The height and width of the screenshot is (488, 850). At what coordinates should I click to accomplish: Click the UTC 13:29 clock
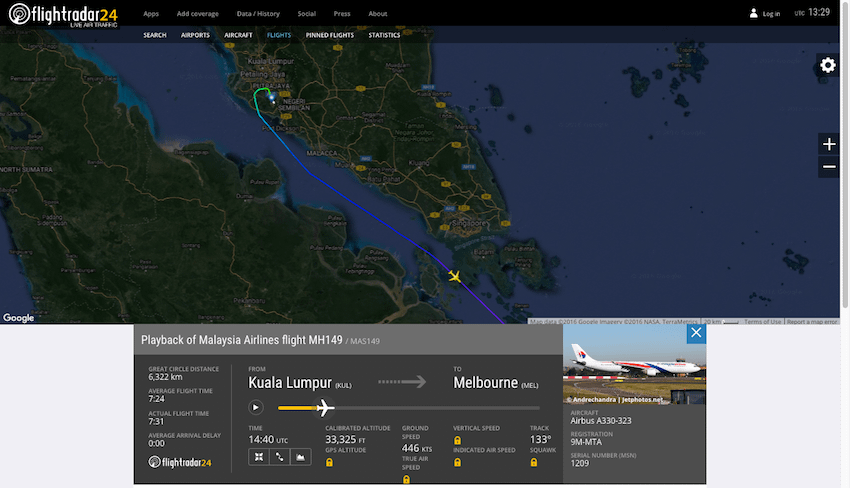(x=812, y=12)
